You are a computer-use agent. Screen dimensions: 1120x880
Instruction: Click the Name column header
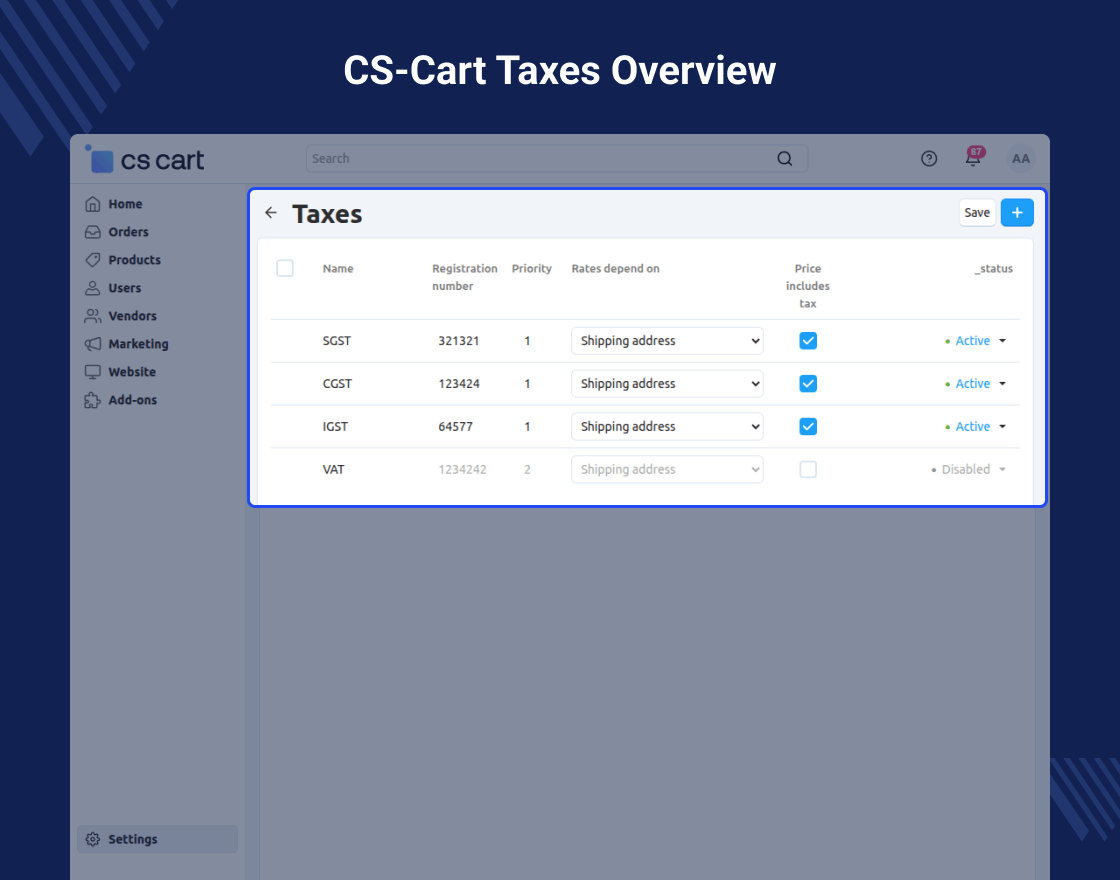338,269
